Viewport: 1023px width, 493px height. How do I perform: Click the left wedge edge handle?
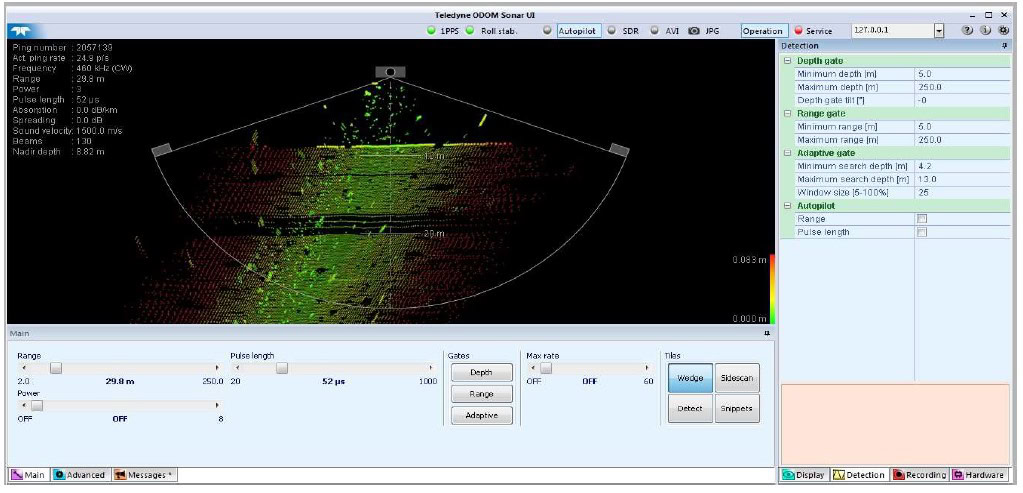click(x=162, y=150)
